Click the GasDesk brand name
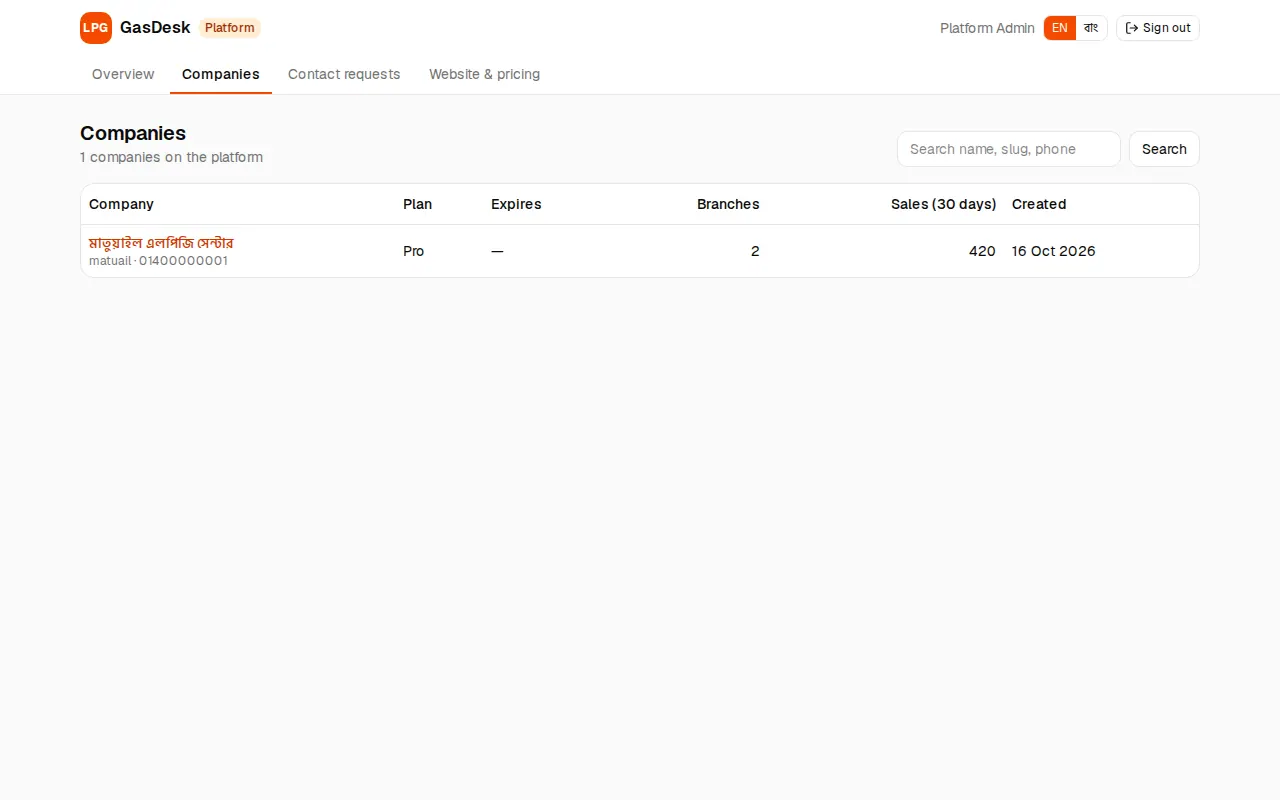 155,28
